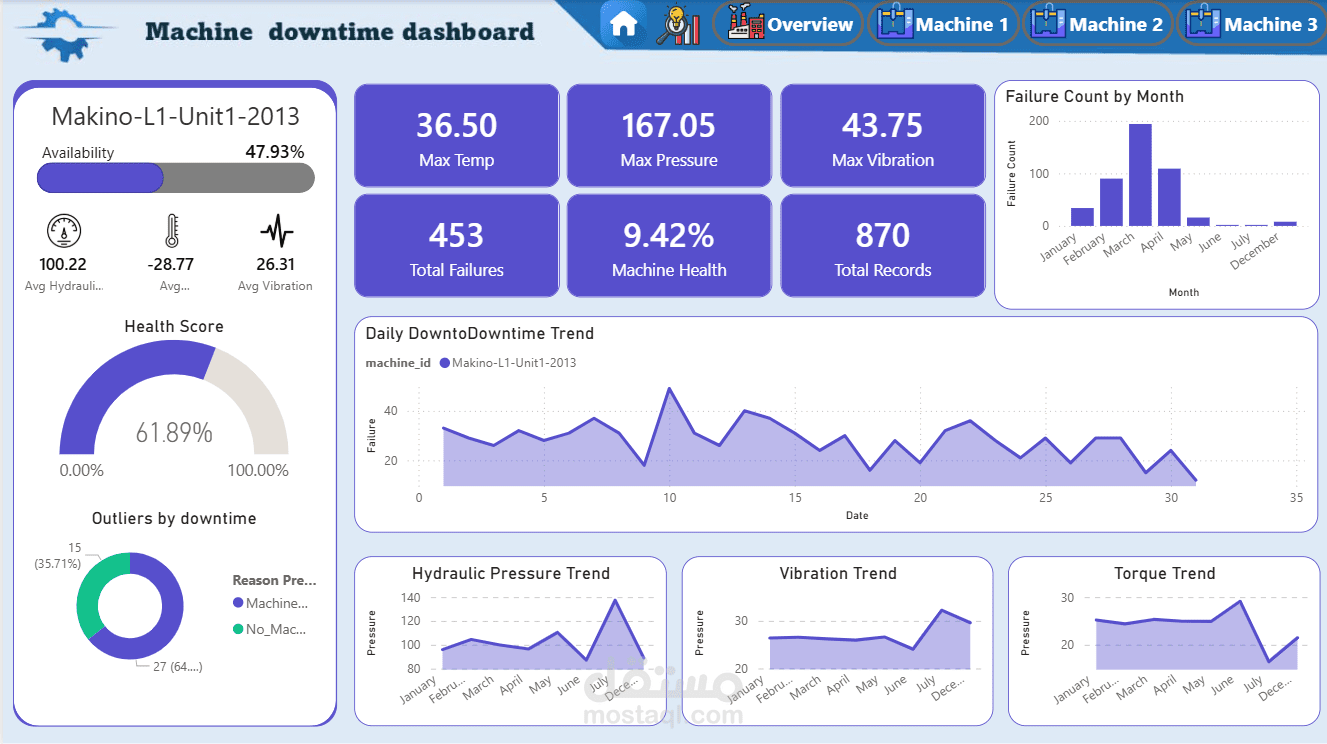Select the Max Vibration 43.75 card
This screenshot has height=744, width=1327.
883,135
